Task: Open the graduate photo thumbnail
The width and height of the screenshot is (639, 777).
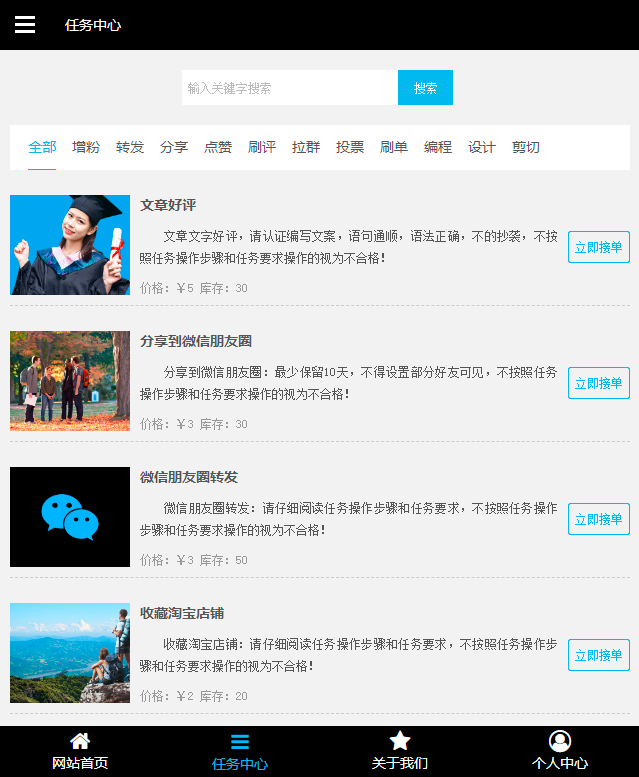Action: coord(70,245)
